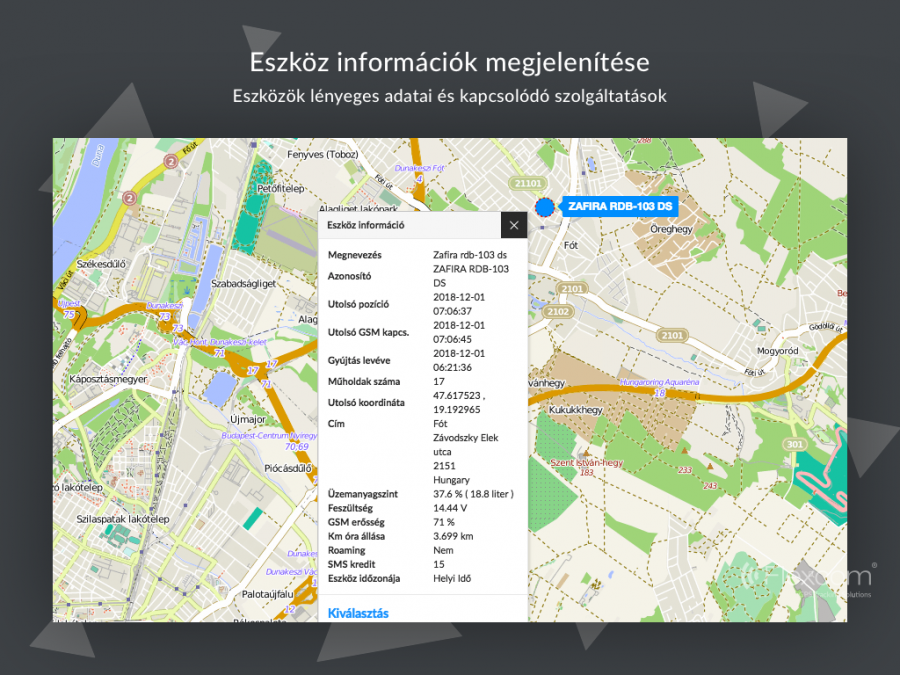
Task: Click the Szilaspatak lakótelep map label
Action: coord(123,519)
